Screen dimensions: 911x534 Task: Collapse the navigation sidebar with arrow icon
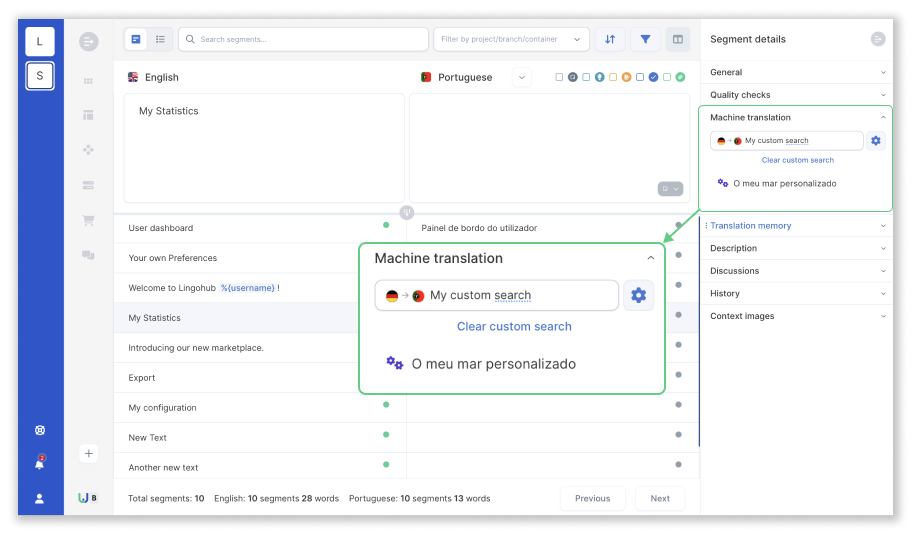pos(88,41)
